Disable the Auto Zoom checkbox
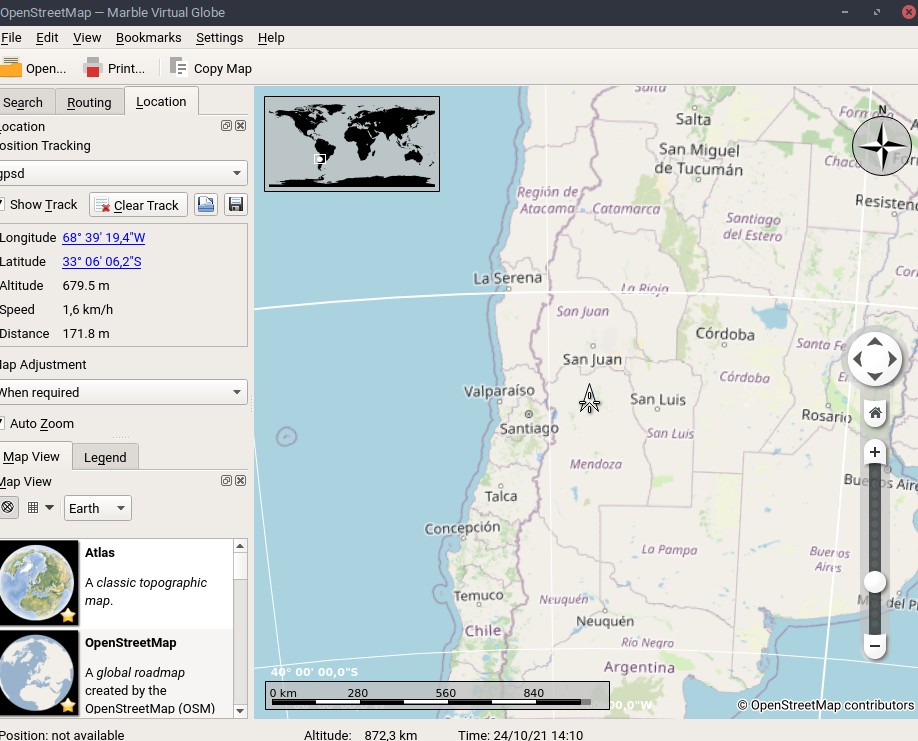The width and height of the screenshot is (918, 741). pyautogui.click(x=2, y=424)
